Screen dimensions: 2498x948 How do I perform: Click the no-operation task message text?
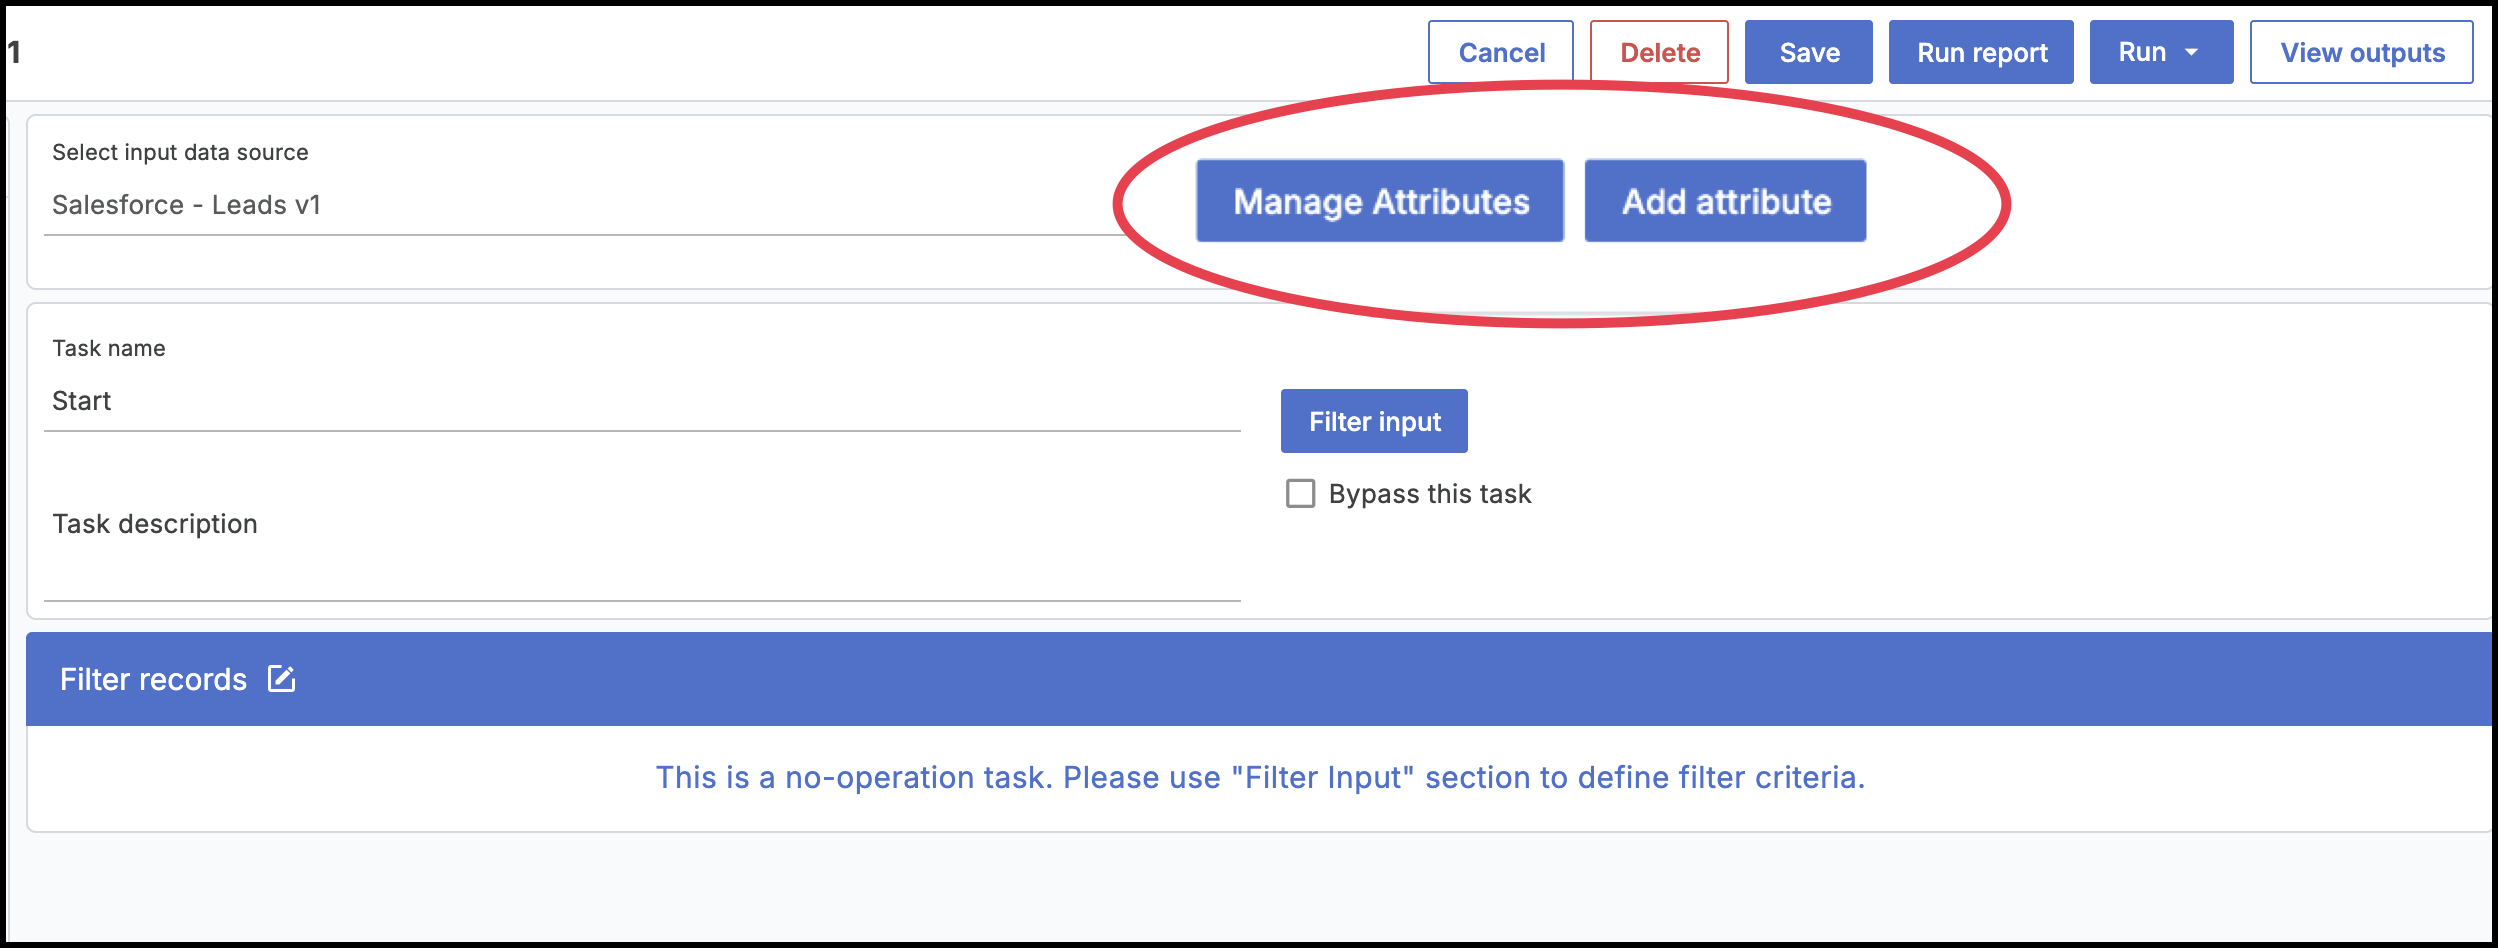click(x=1260, y=777)
